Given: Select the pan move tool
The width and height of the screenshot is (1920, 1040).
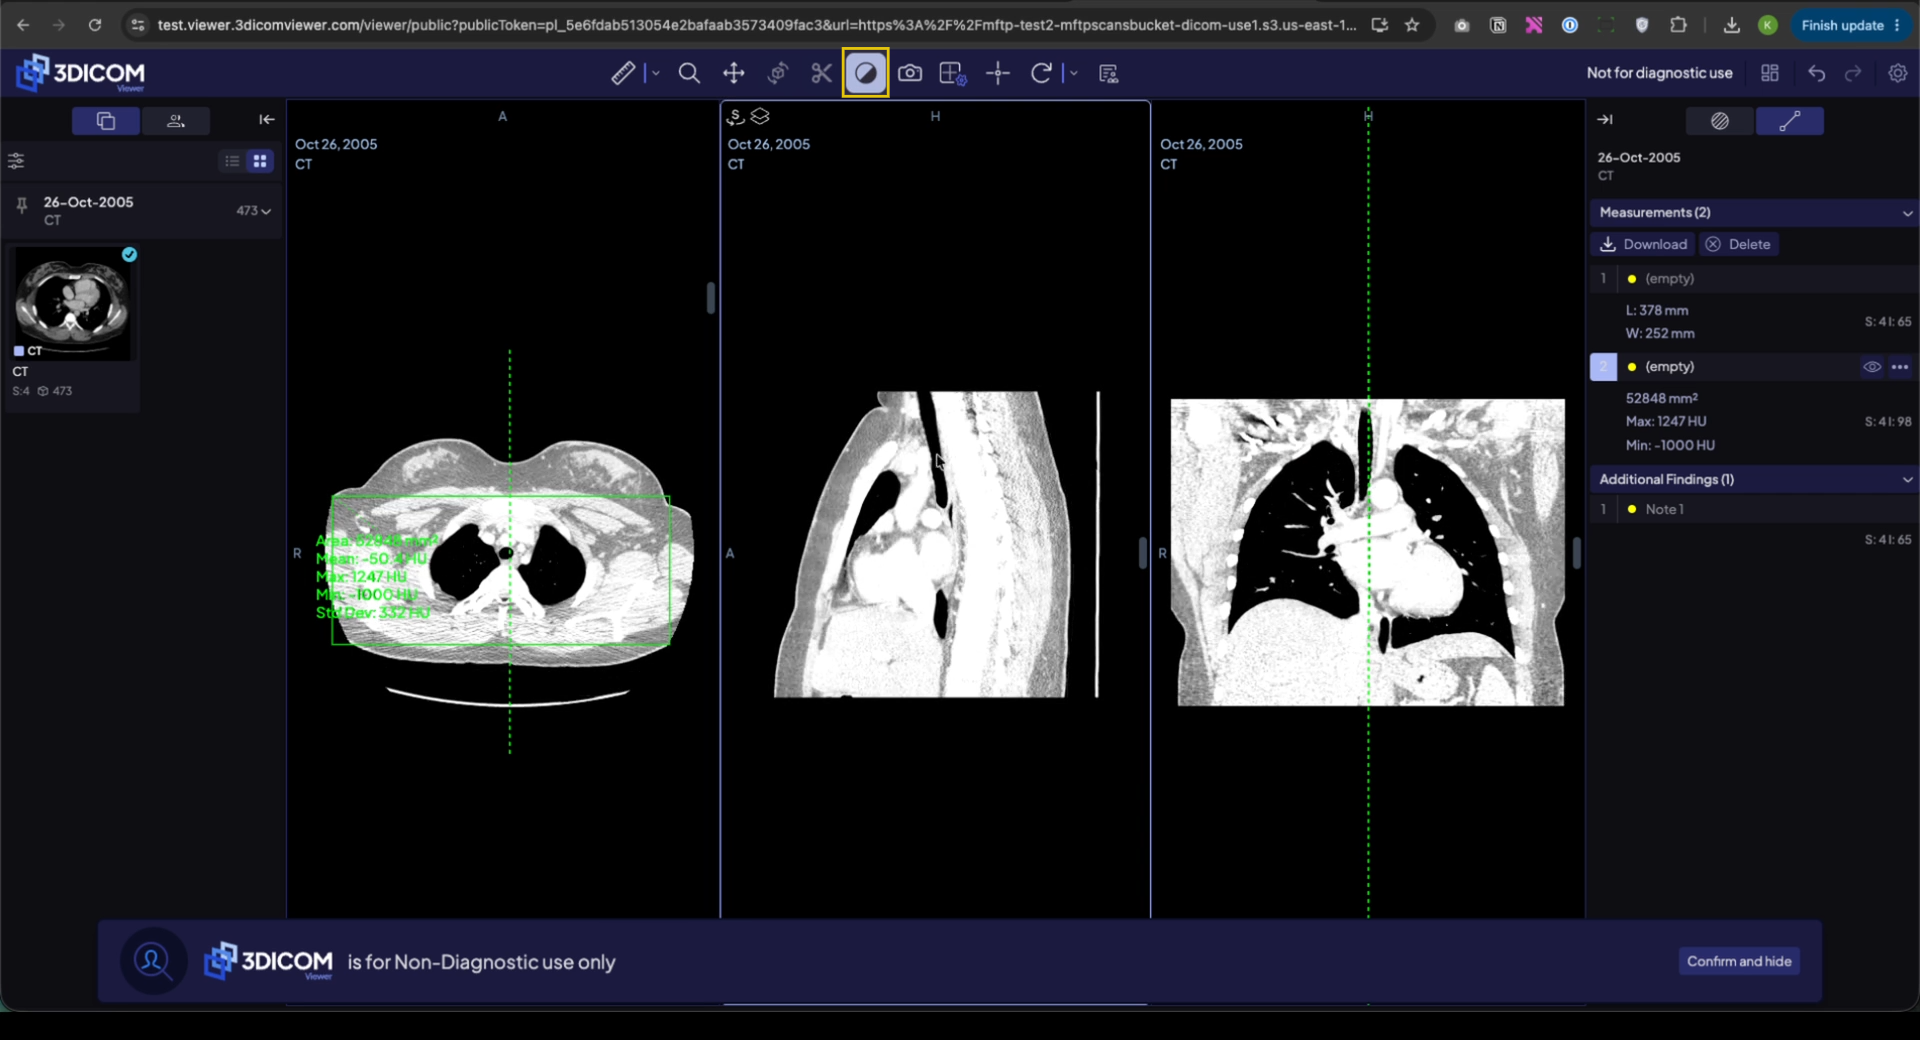Looking at the screenshot, I should coord(734,73).
